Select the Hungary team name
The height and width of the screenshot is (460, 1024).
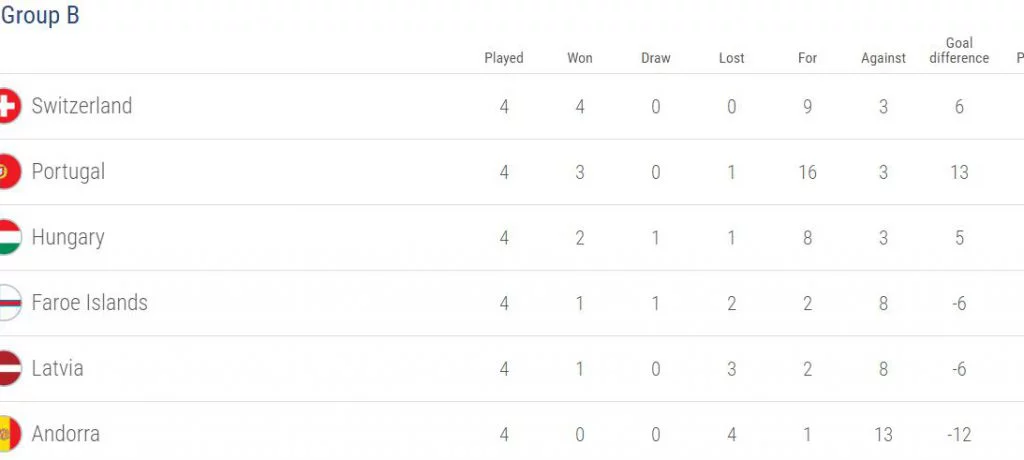tap(68, 237)
